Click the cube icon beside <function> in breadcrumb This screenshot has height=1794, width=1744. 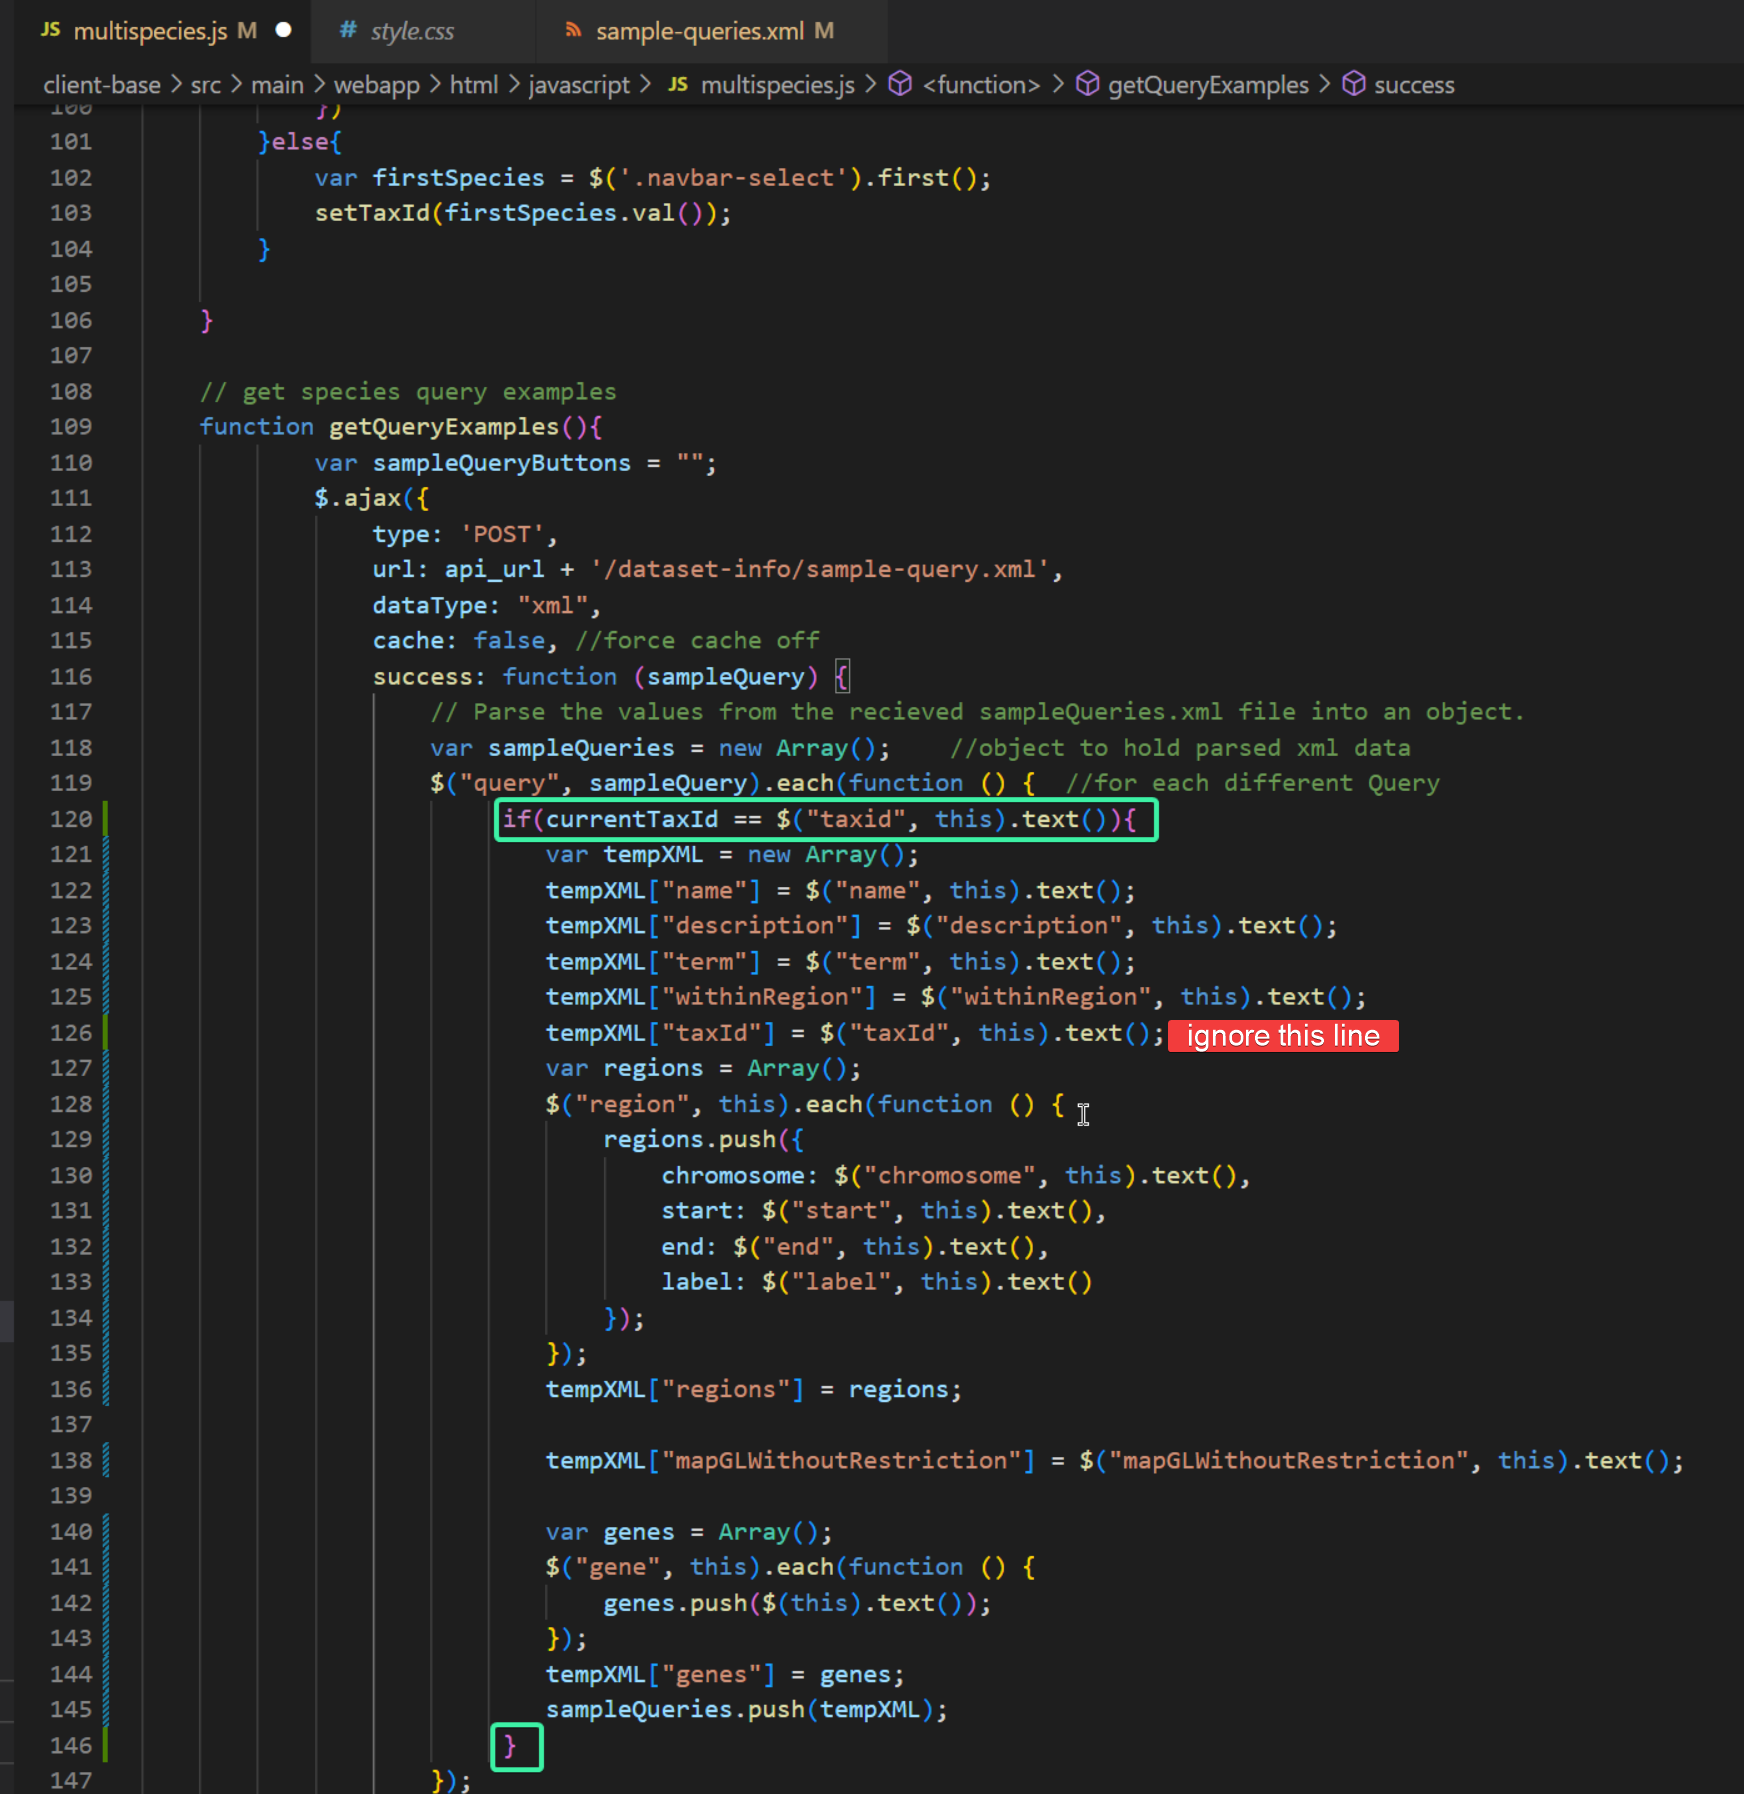[x=900, y=85]
